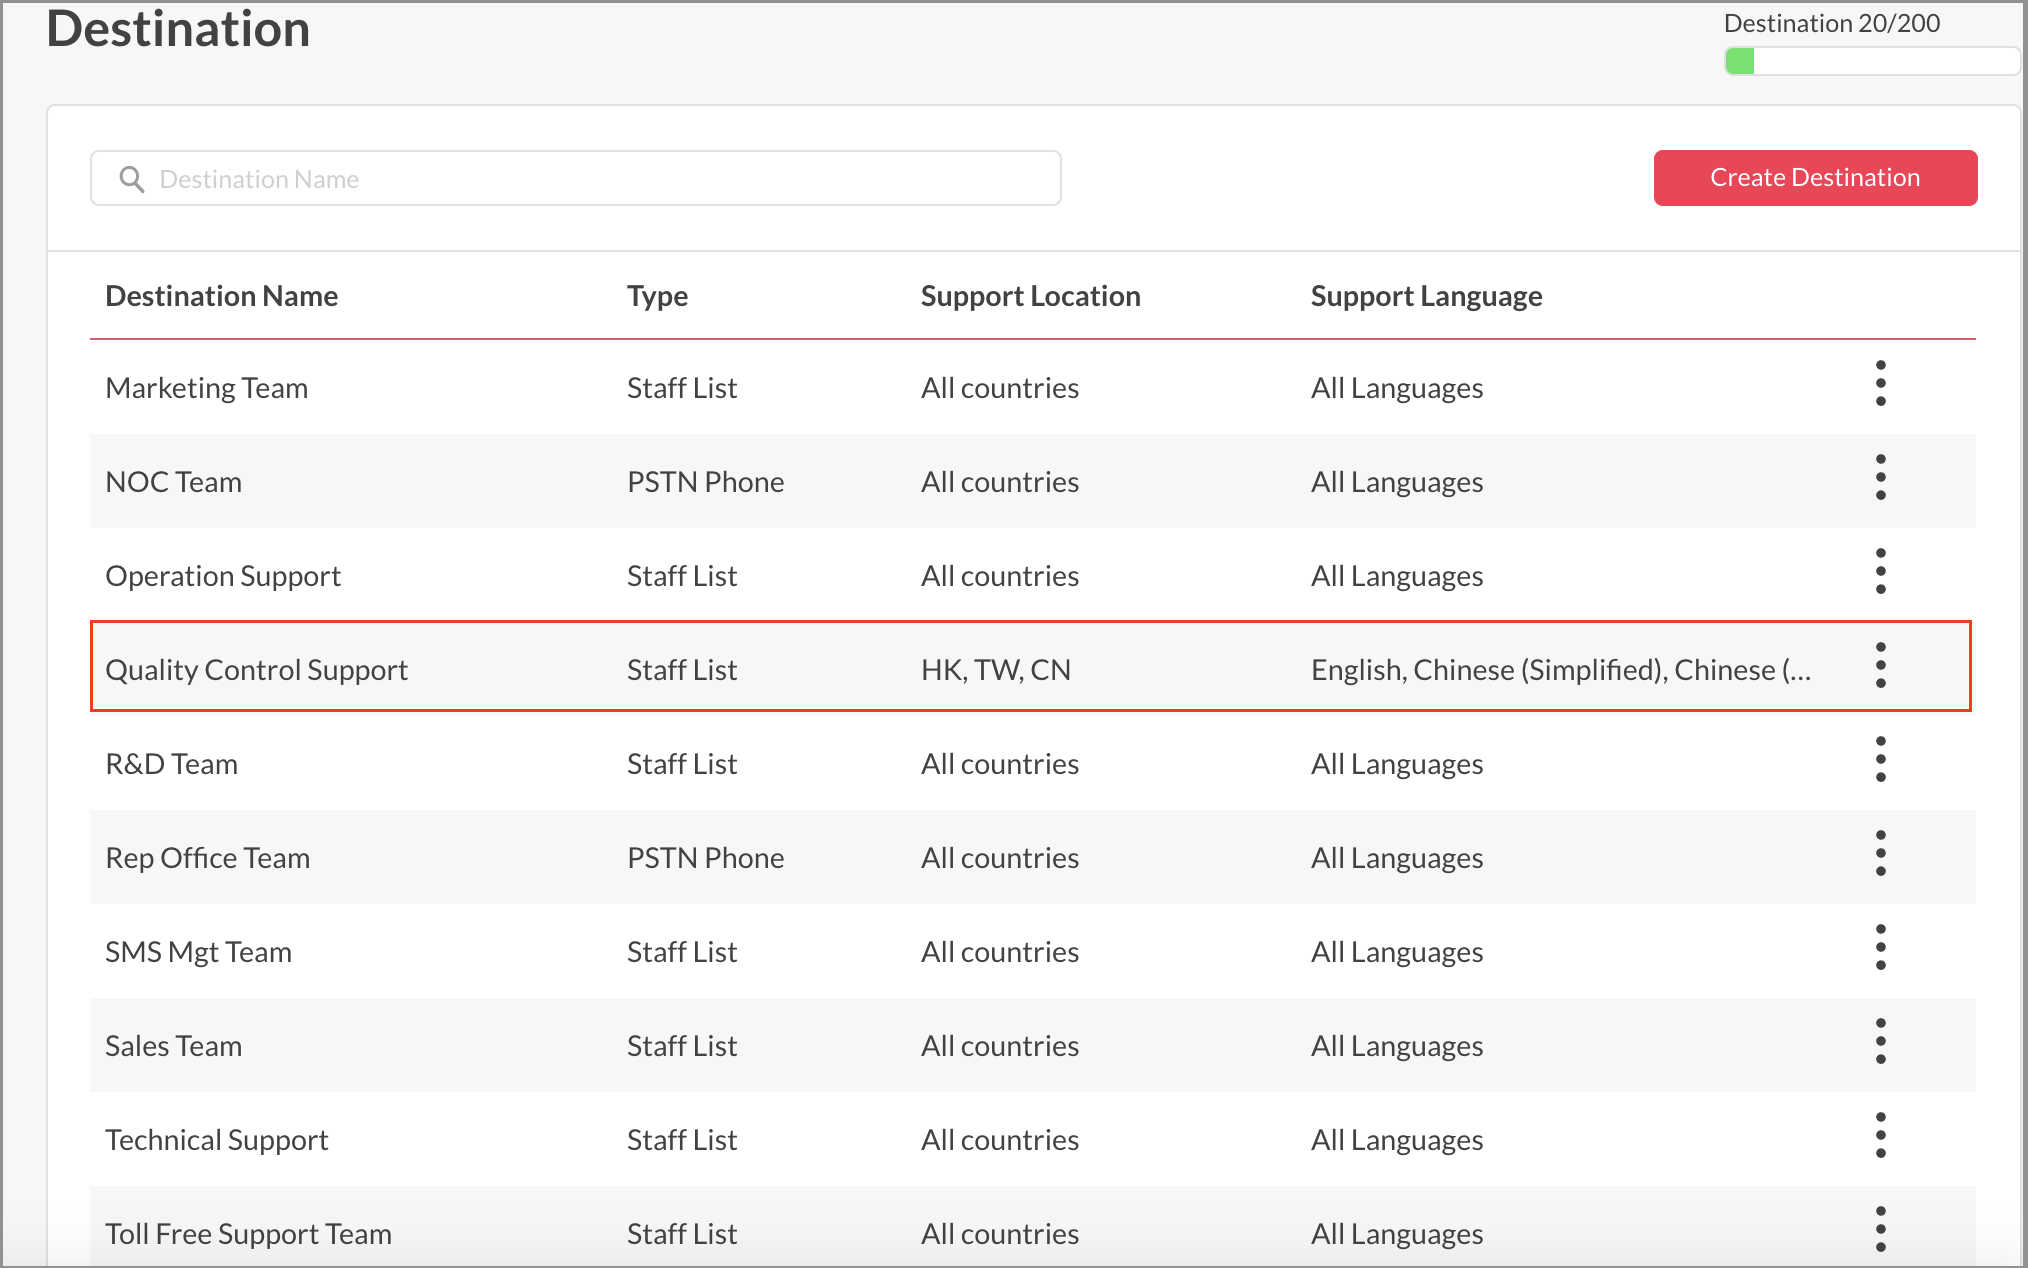Click the Destination 20/200 usage bar
The height and width of the screenshot is (1268, 2028).
click(1870, 61)
